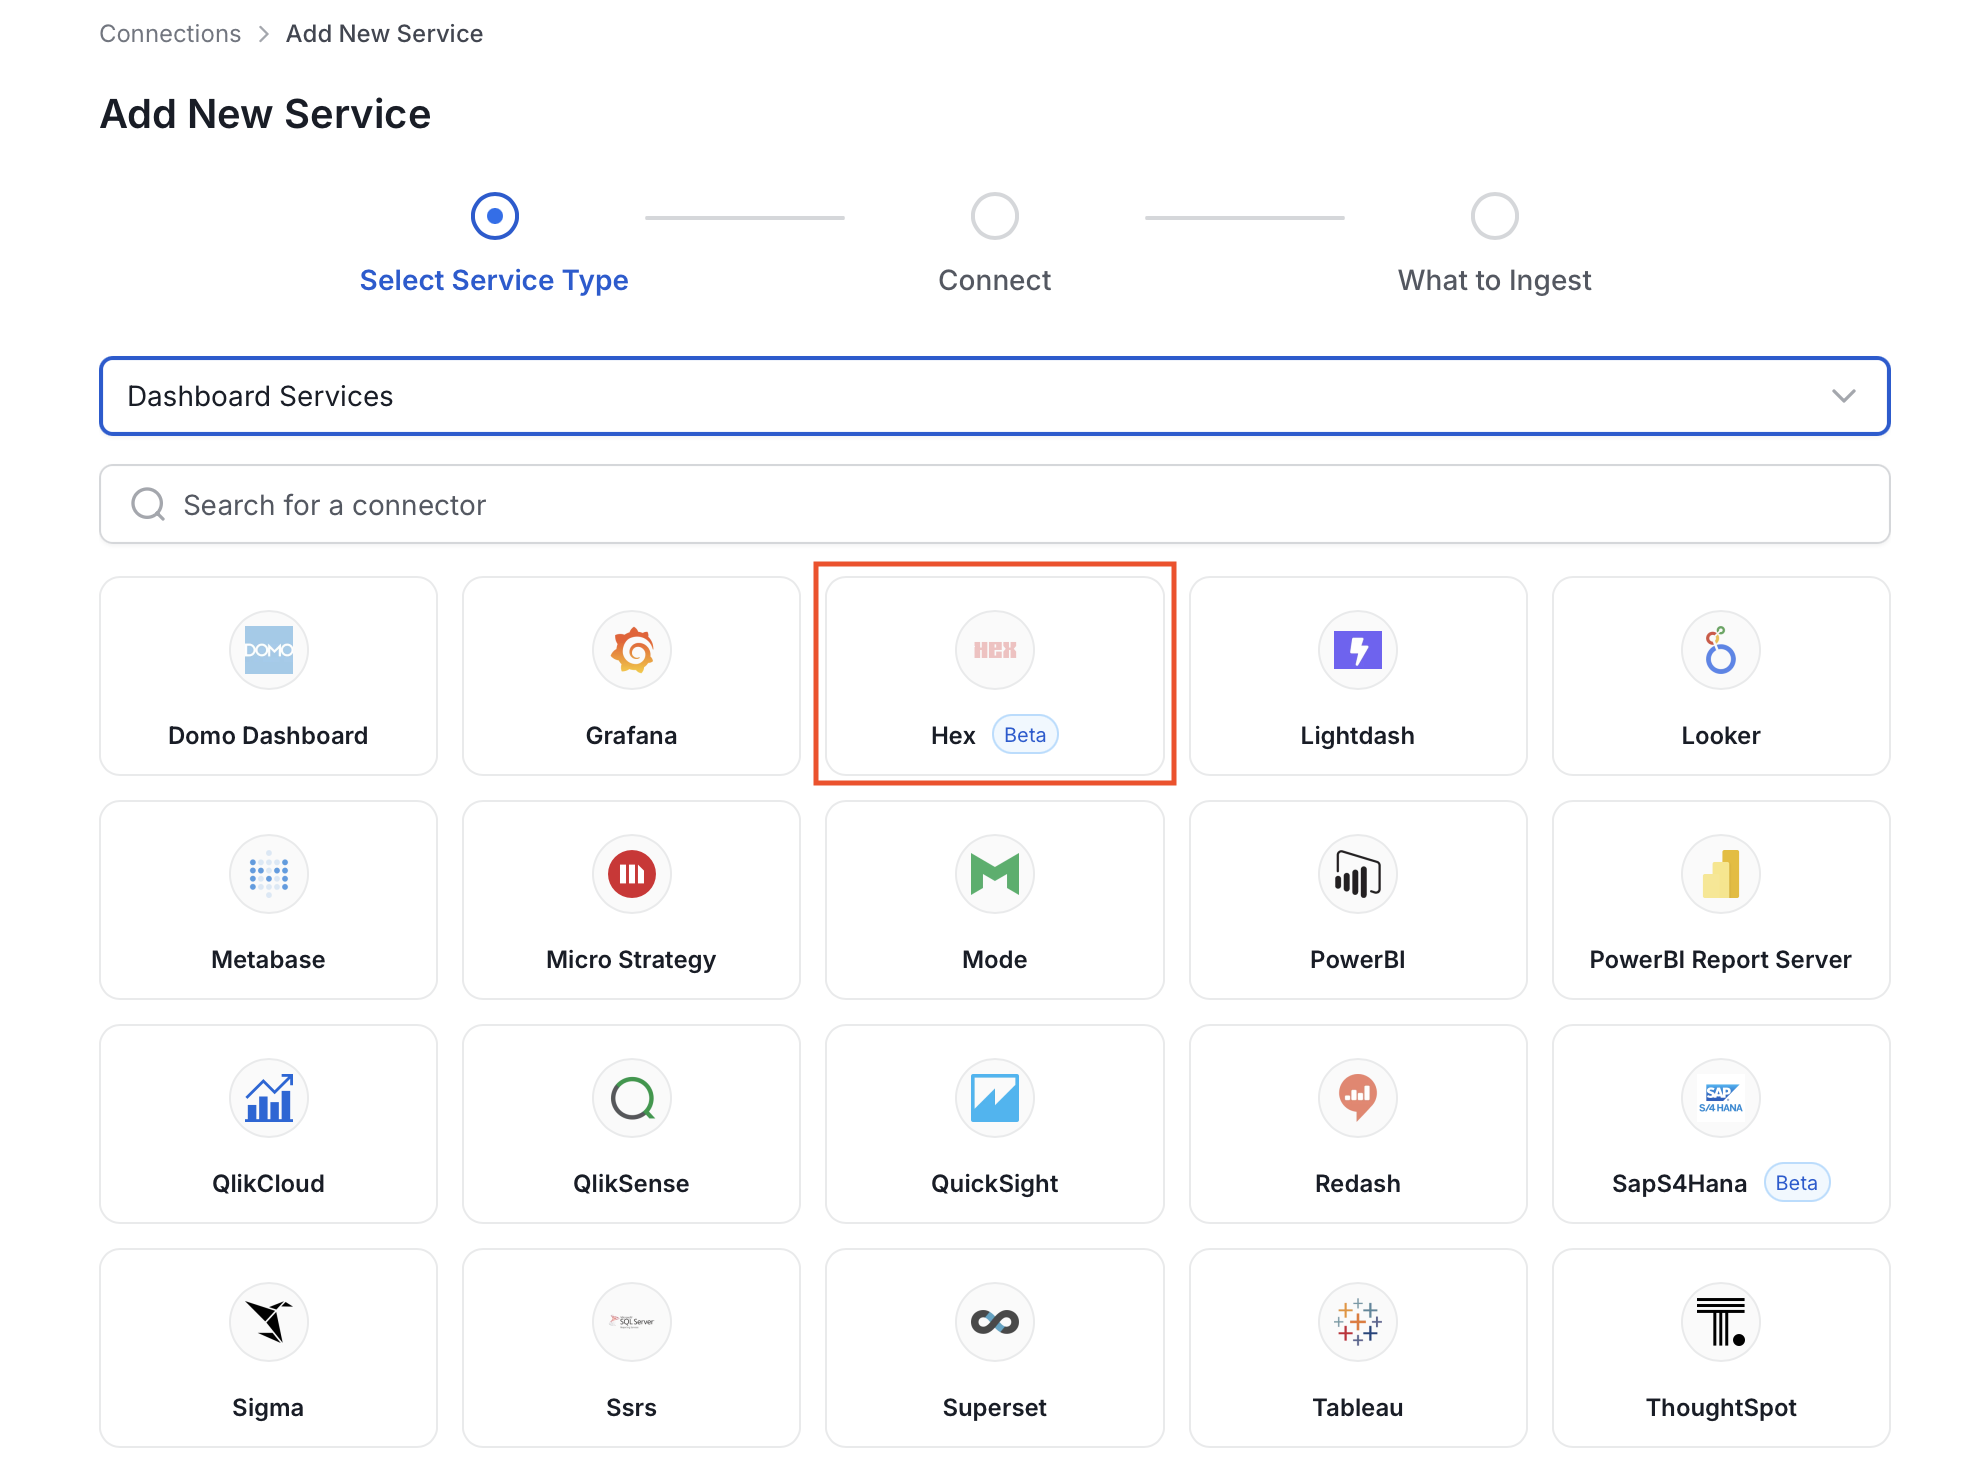
Task: Choose the ThoughtSpot connector icon
Action: click(x=1721, y=1322)
